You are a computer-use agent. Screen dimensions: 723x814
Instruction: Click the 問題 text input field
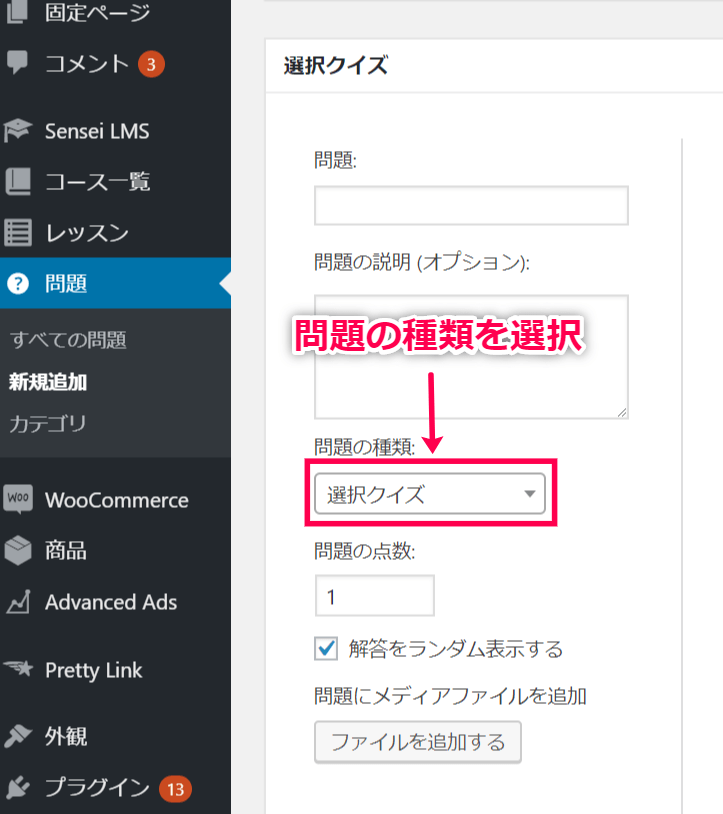pos(471,206)
